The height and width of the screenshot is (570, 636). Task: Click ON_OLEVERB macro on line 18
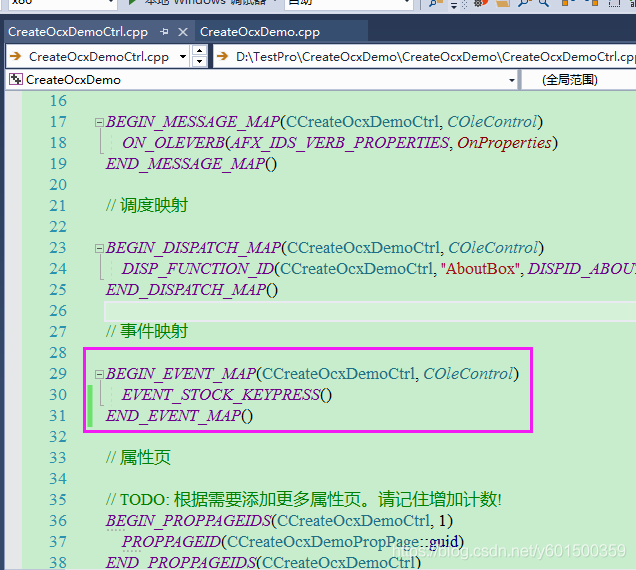[173, 143]
